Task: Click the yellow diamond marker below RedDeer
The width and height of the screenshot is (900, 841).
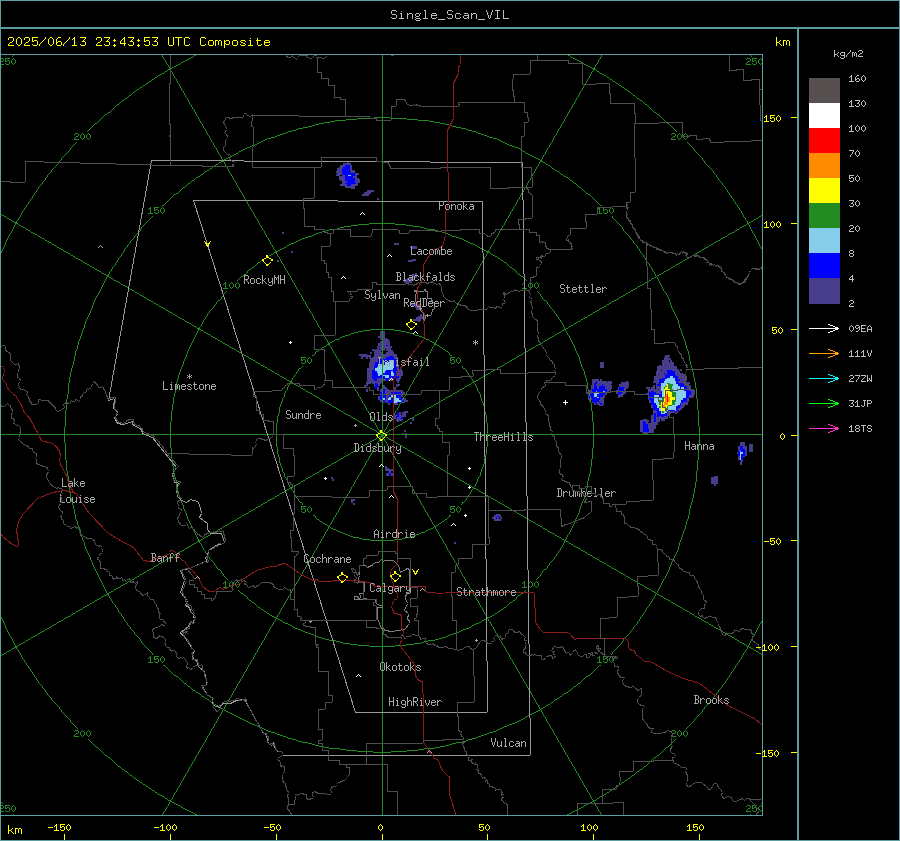Action: [411, 325]
